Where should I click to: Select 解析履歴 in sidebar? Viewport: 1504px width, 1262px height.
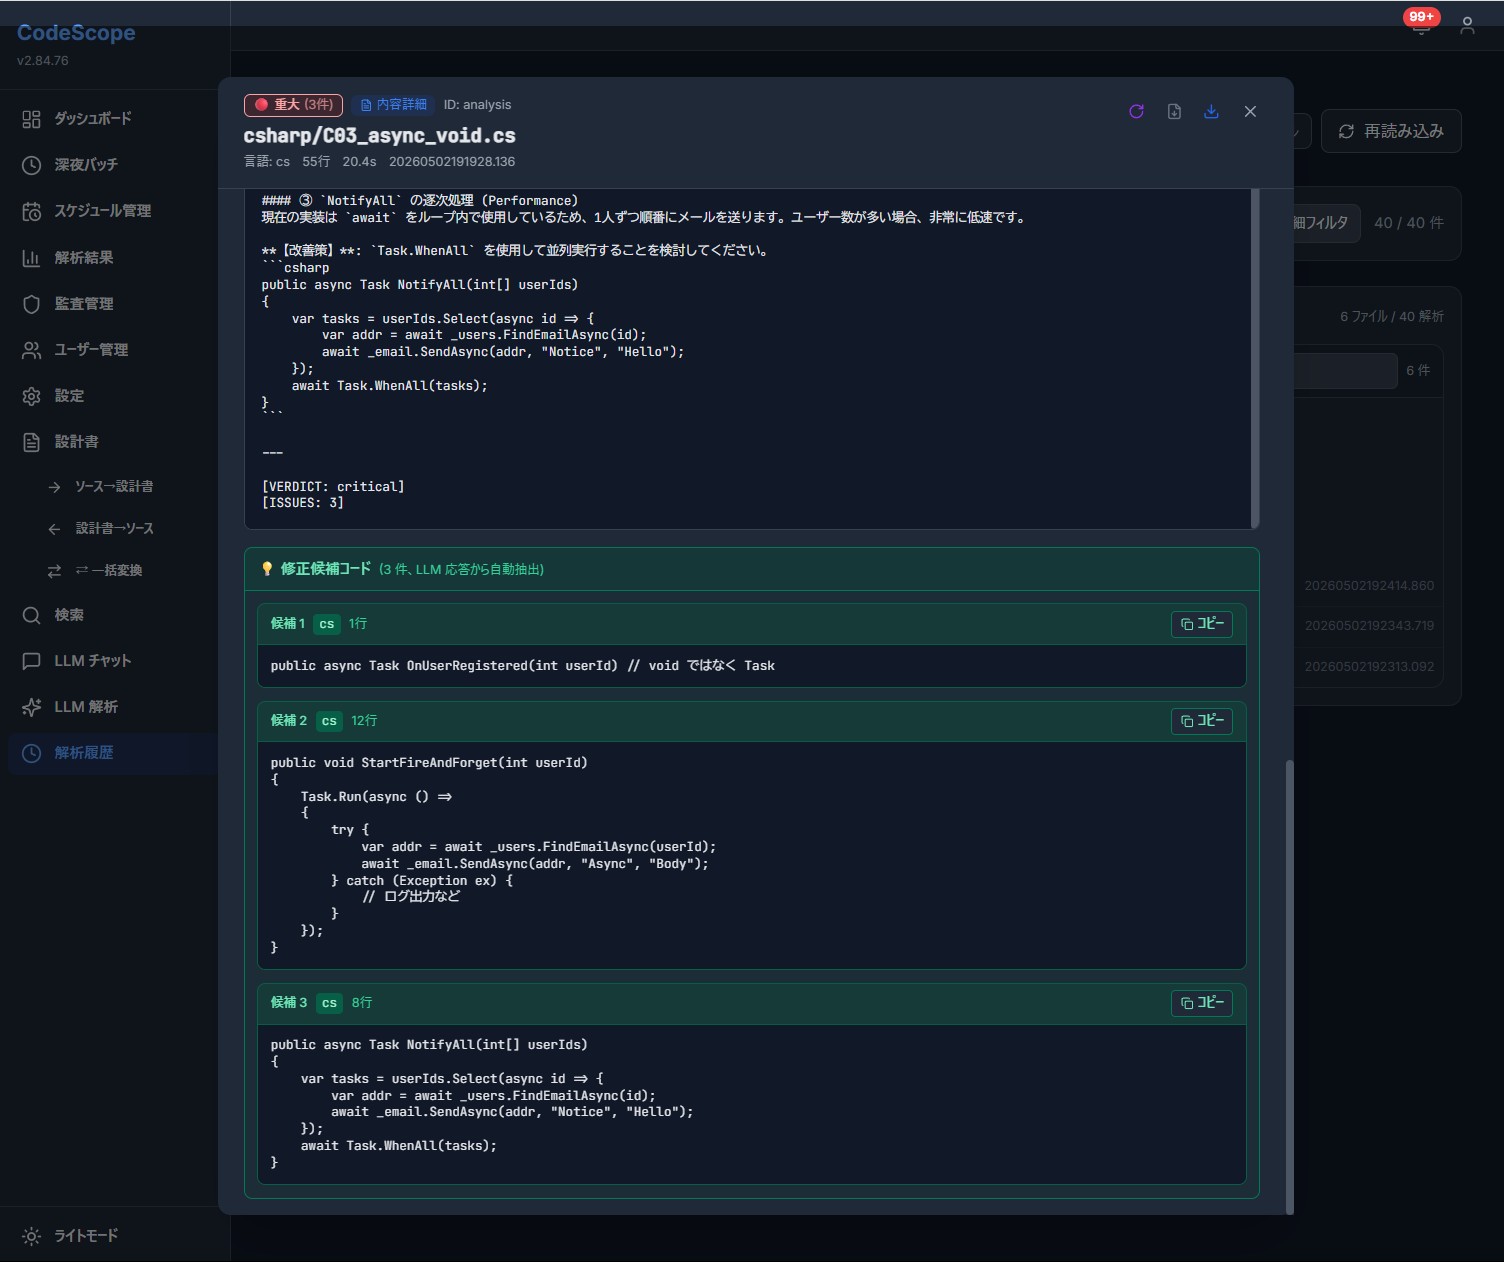[x=112, y=753]
